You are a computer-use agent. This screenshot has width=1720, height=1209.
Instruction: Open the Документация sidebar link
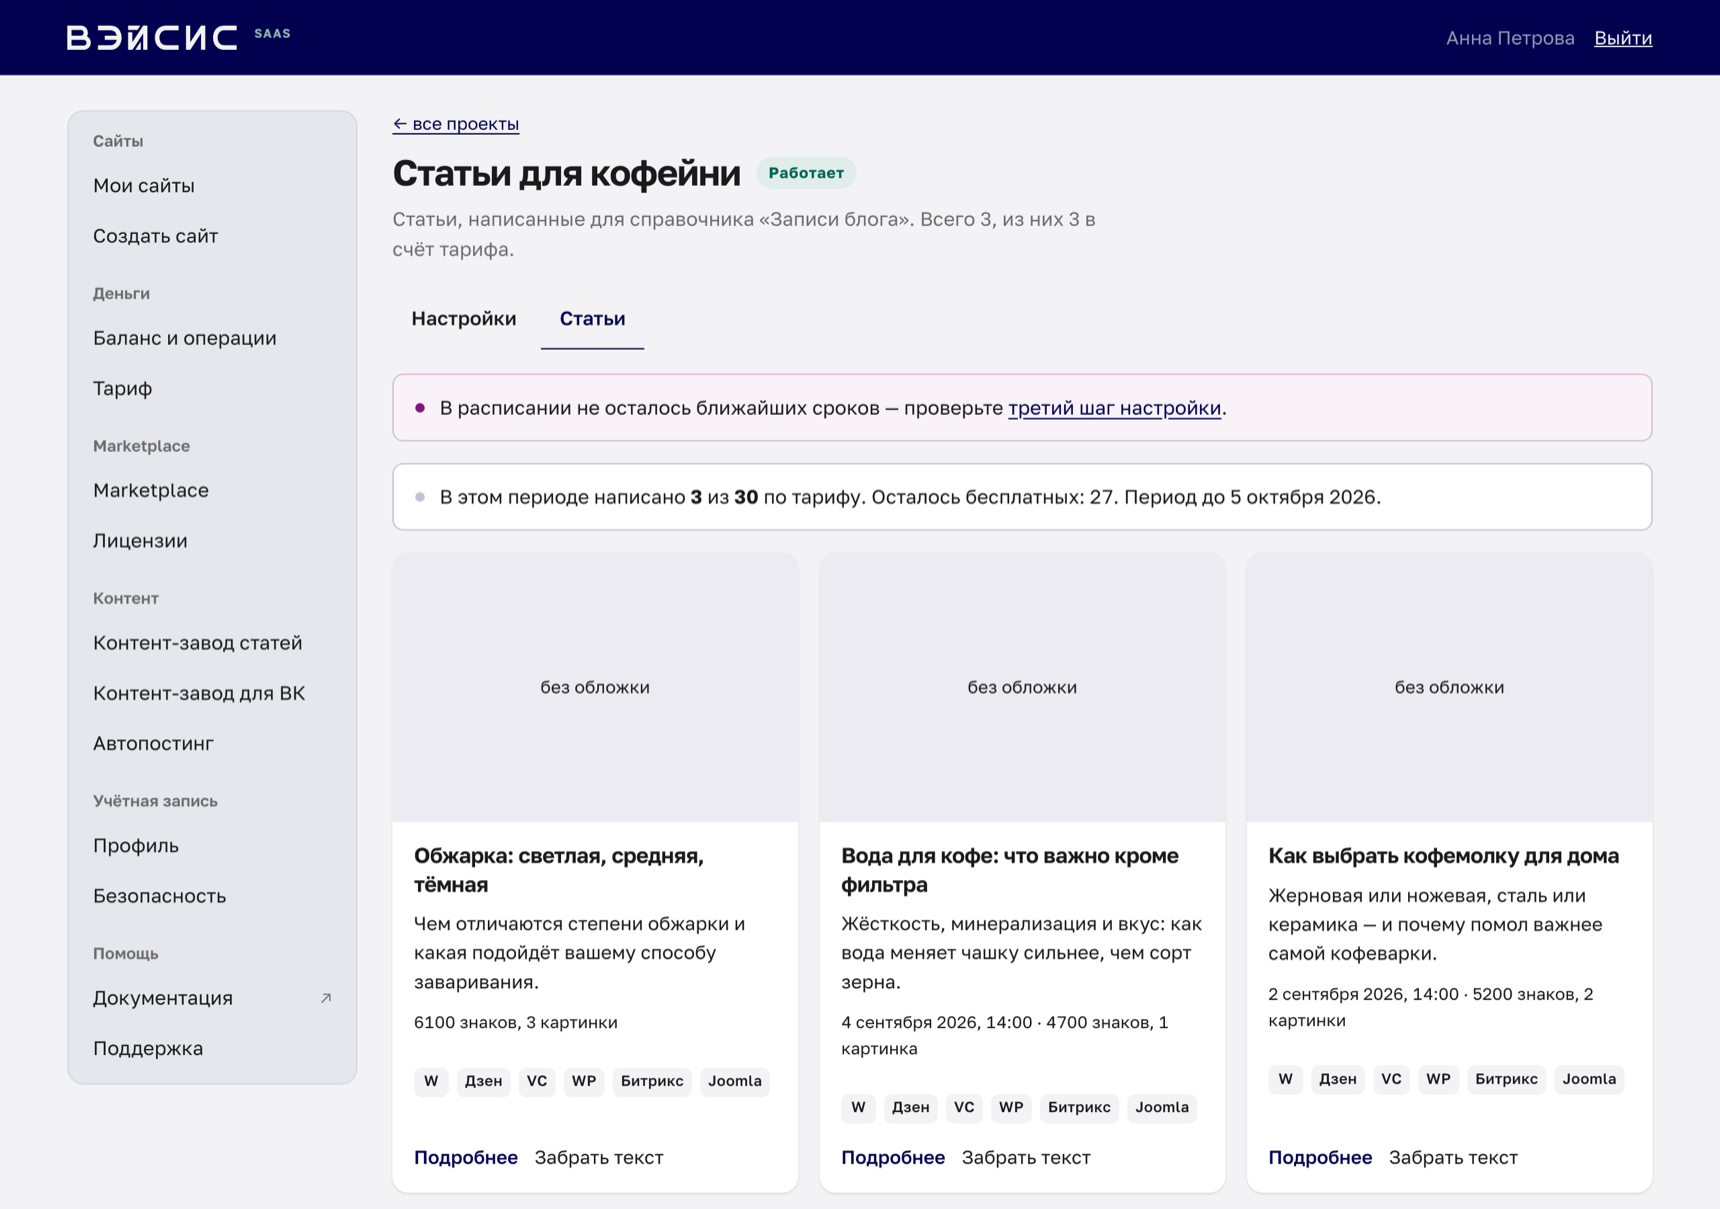click(x=212, y=998)
